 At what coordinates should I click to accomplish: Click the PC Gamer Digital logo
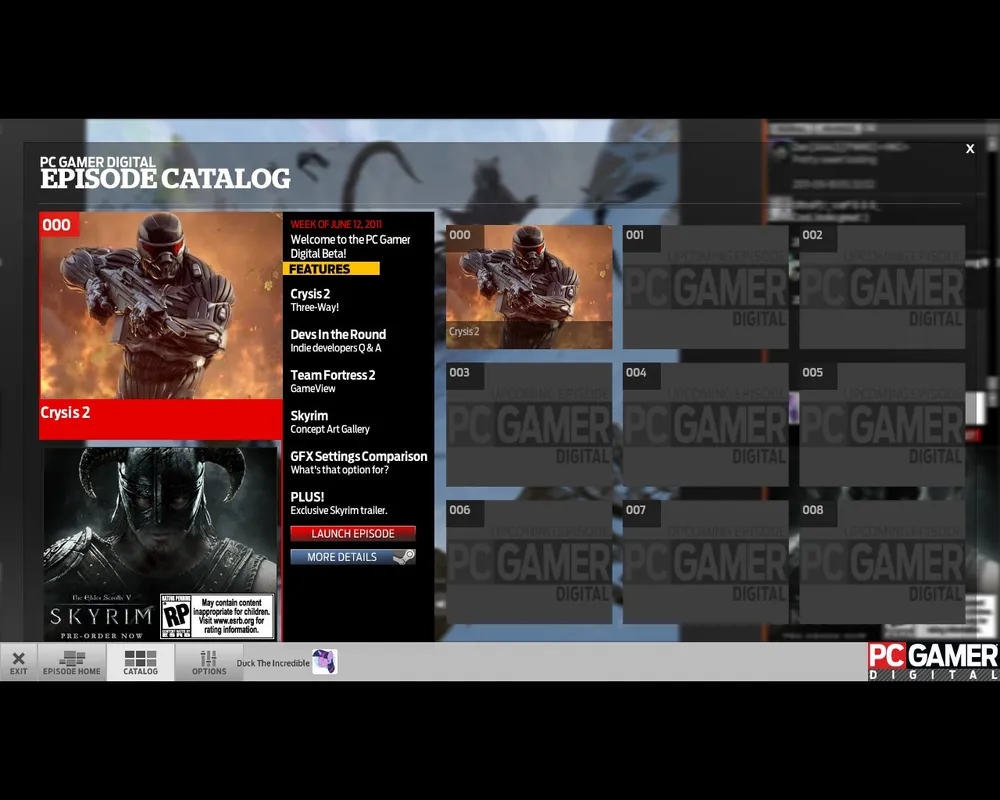[932, 662]
